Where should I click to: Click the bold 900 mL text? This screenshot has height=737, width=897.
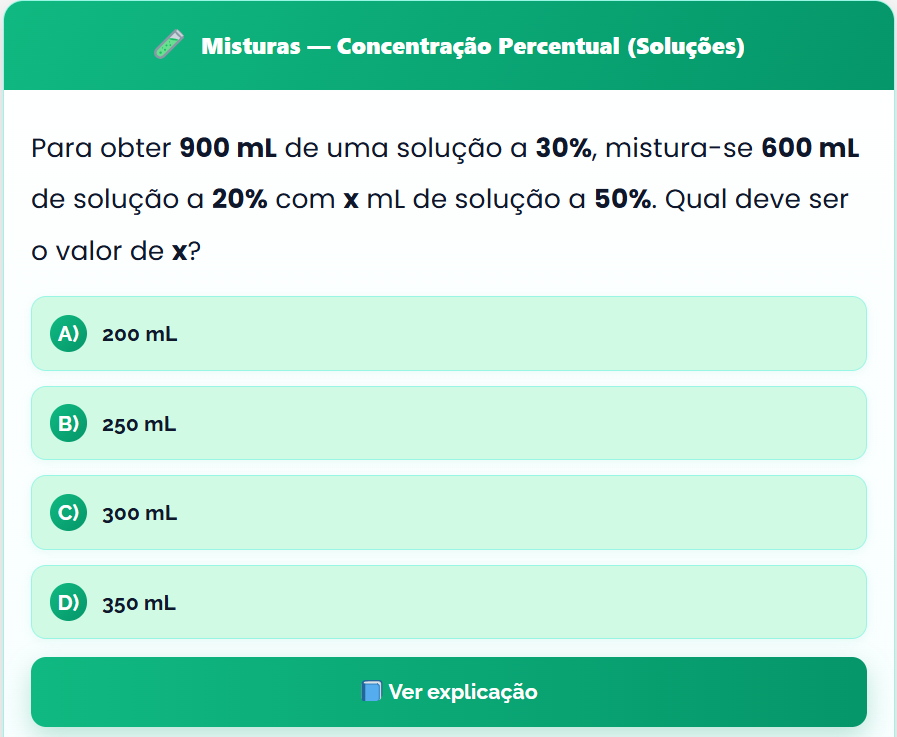(x=227, y=149)
